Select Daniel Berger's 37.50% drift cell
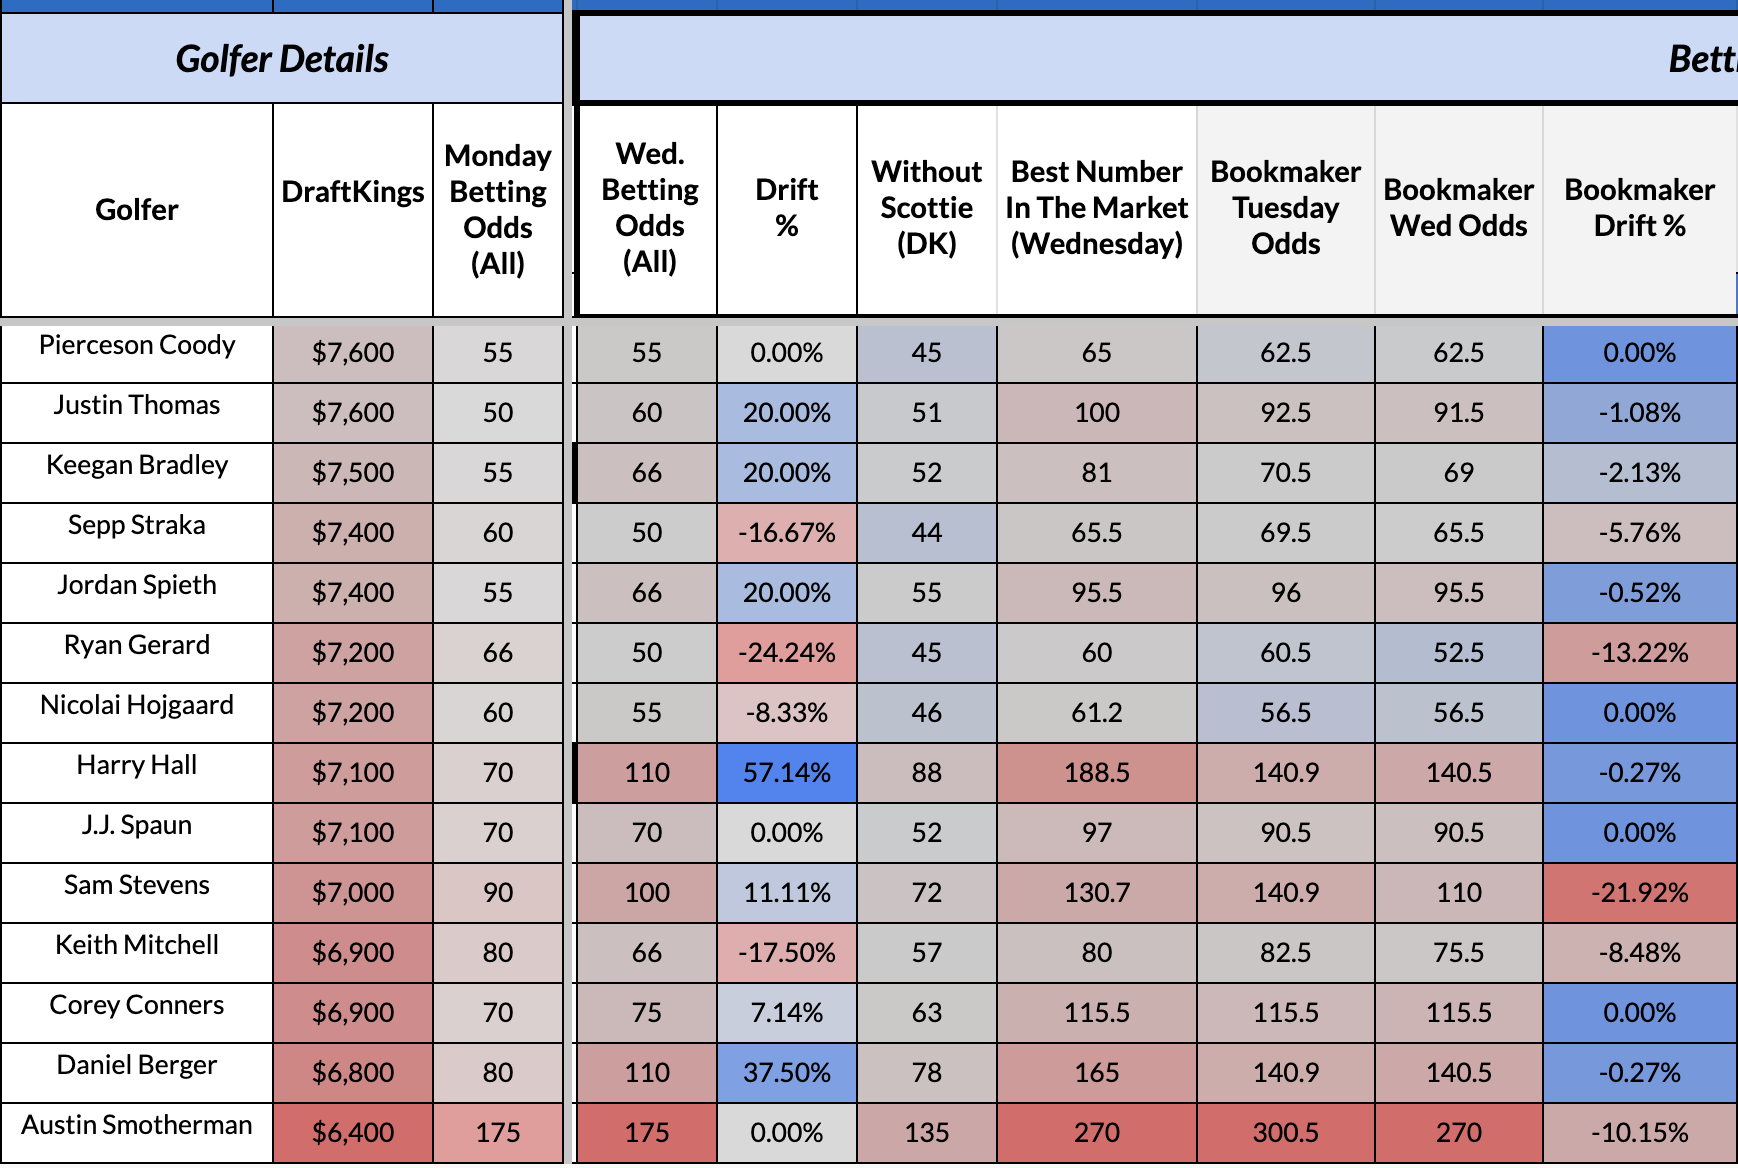 [x=786, y=1072]
